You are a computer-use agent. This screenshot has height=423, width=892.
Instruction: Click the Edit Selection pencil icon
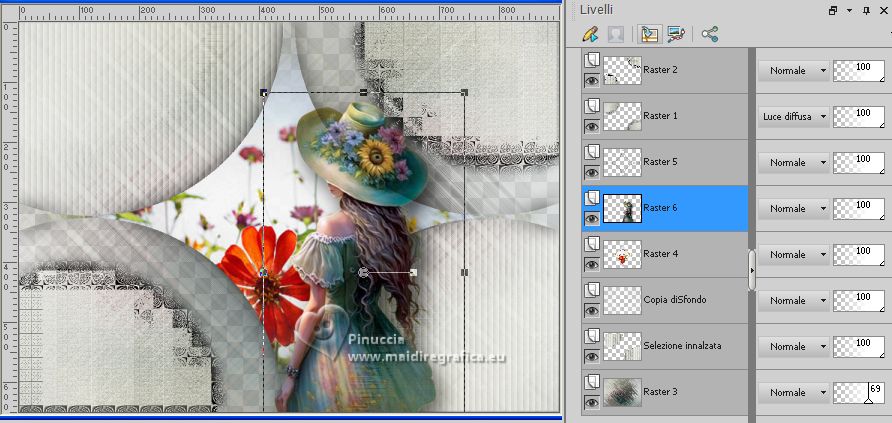click(x=590, y=34)
